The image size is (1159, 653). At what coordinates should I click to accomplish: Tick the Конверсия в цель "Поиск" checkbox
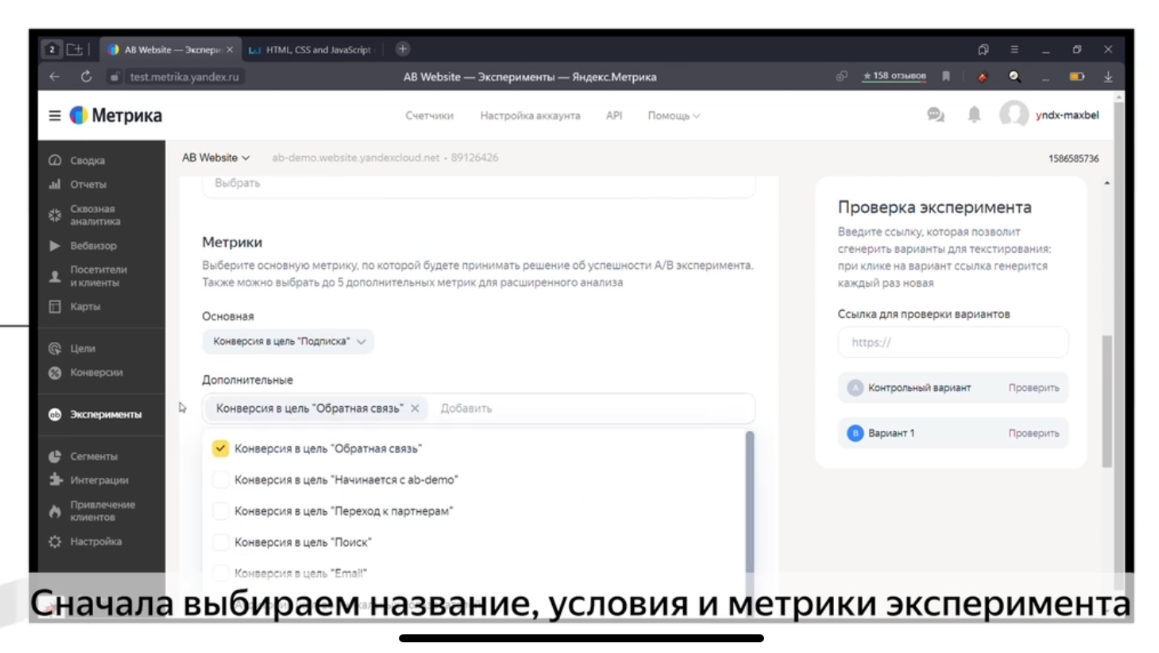pos(220,542)
